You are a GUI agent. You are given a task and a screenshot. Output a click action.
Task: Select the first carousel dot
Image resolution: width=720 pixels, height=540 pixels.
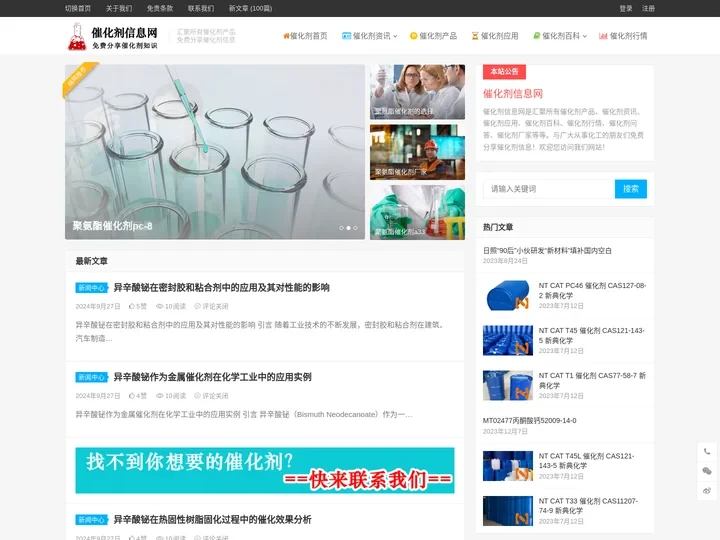pyautogui.click(x=341, y=228)
